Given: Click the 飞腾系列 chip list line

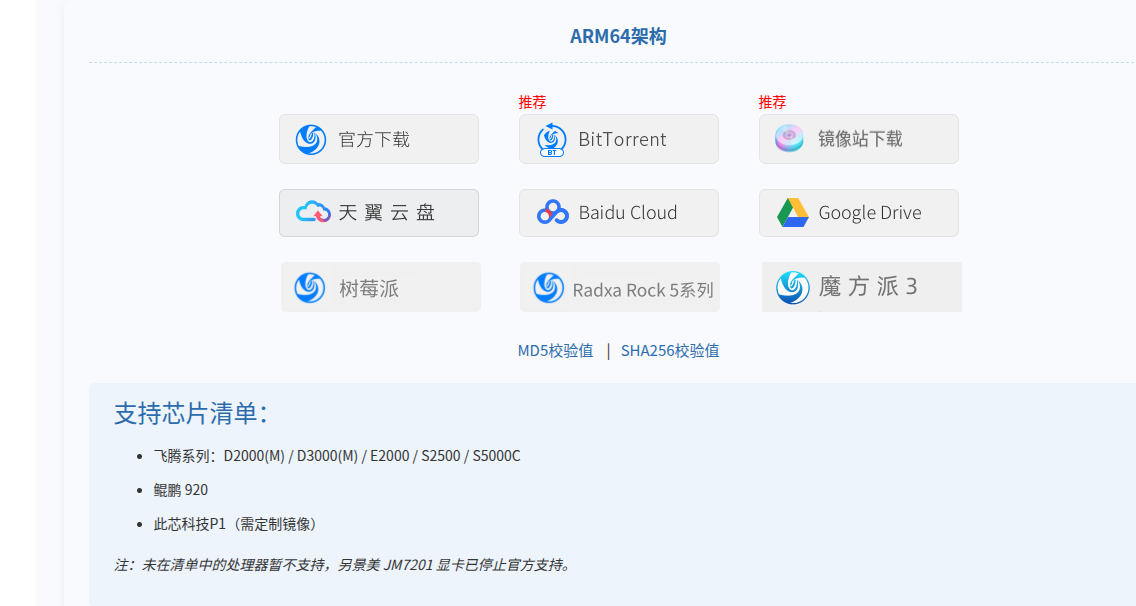Looking at the screenshot, I should [337, 456].
